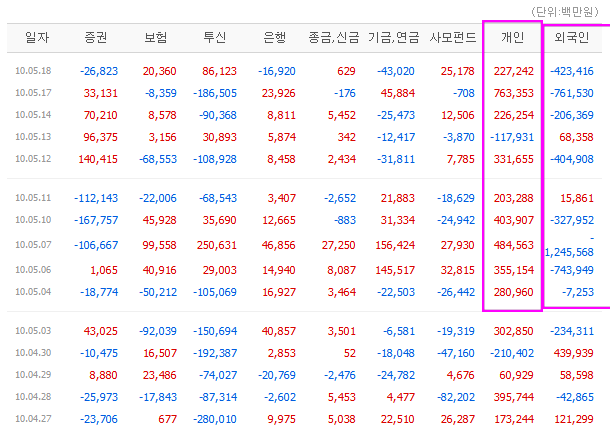Click date cell 10.05.13
Screen dimensions: 610x432
point(33,137)
